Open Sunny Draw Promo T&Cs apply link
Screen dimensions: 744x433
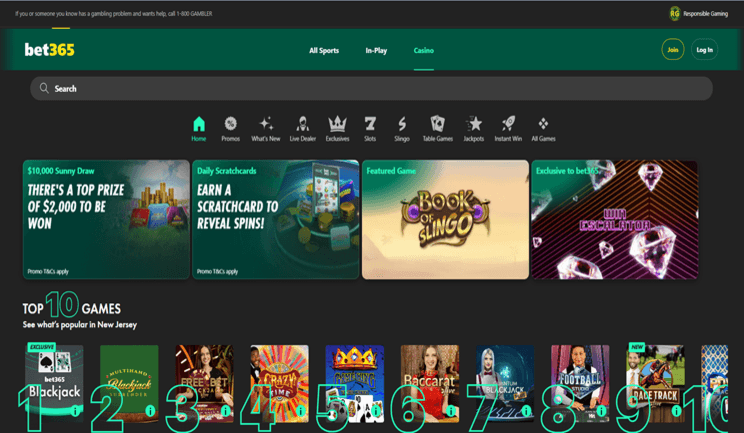tap(48, 271)
